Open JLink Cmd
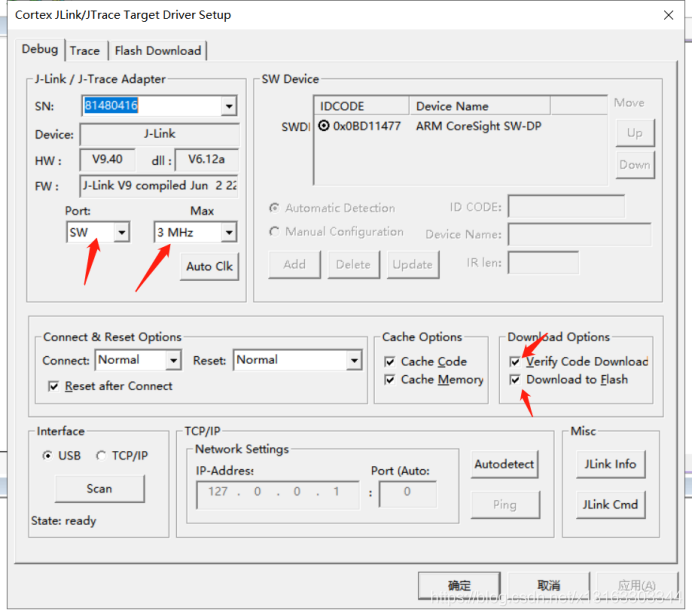 coord(610,504)
